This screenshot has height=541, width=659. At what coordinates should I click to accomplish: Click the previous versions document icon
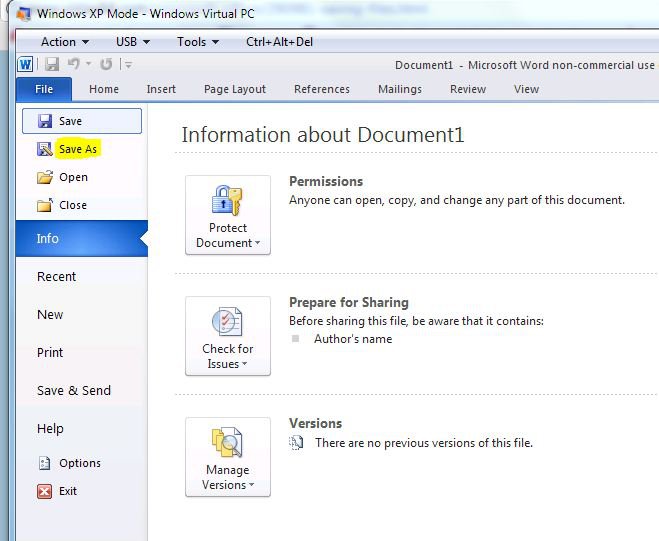coord(296,443)
